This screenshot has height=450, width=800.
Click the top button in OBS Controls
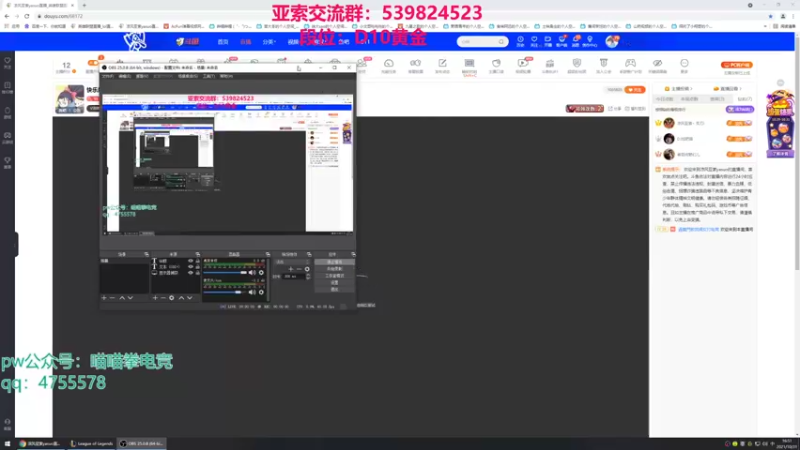point(334,262)
